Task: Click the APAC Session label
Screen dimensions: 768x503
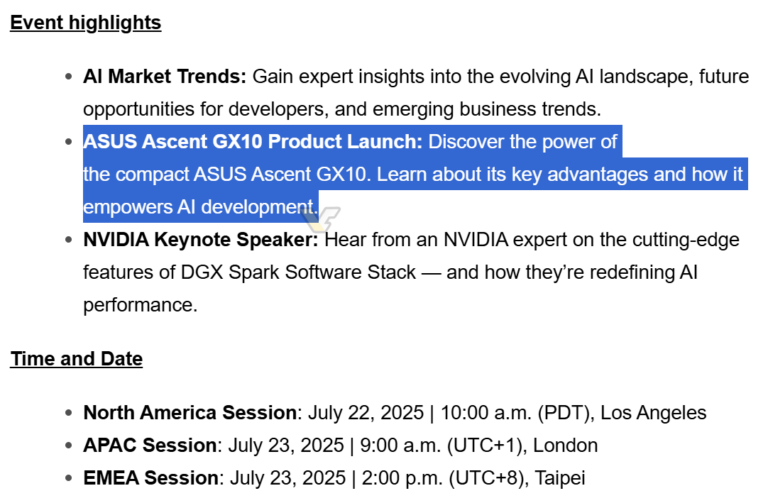Action: click(150, 445)
